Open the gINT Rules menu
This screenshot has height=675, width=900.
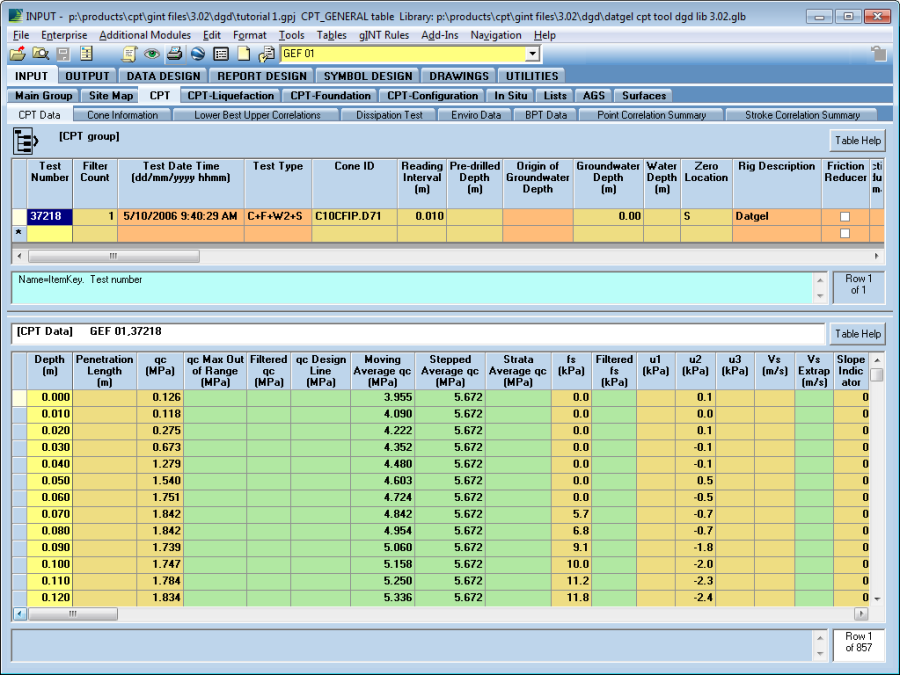[x=384, y=35]
